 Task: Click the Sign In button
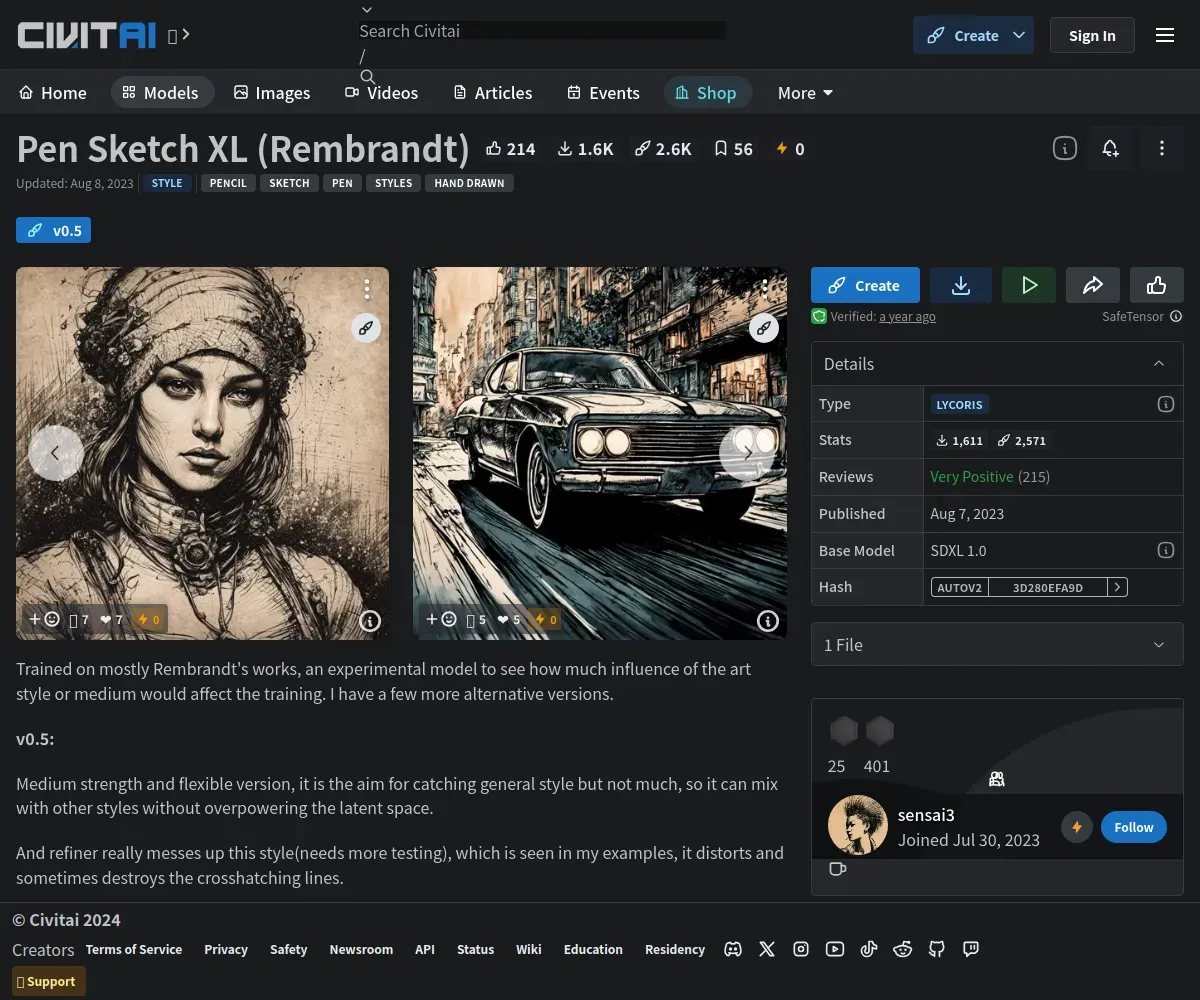click(1092, 35)
